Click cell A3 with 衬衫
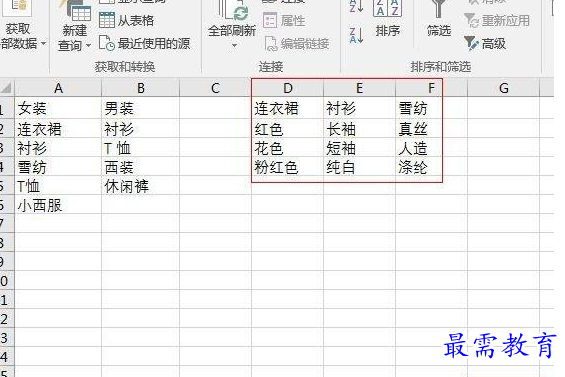The image size is (565, 377). [58, 147]
